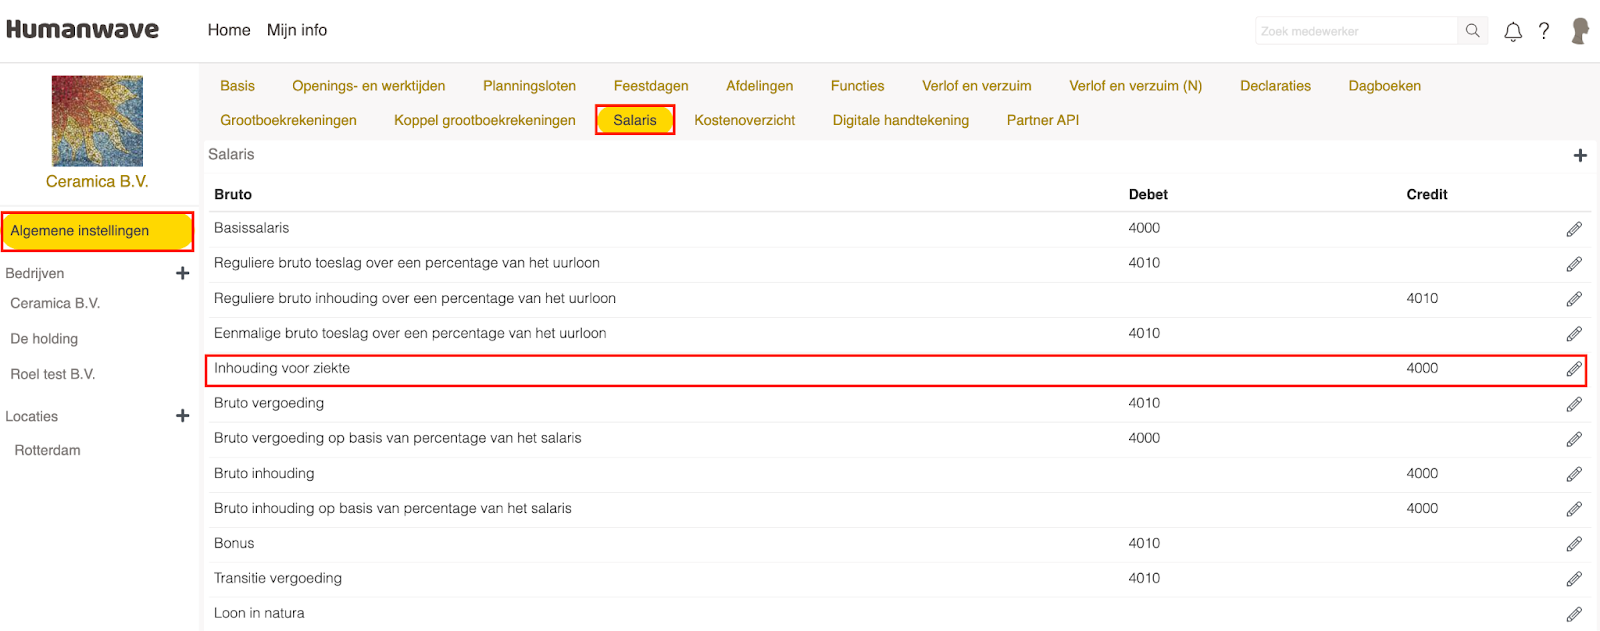Click Bedrijven section heading
This screenshot has height=631, width=1600.
(35, 273)
